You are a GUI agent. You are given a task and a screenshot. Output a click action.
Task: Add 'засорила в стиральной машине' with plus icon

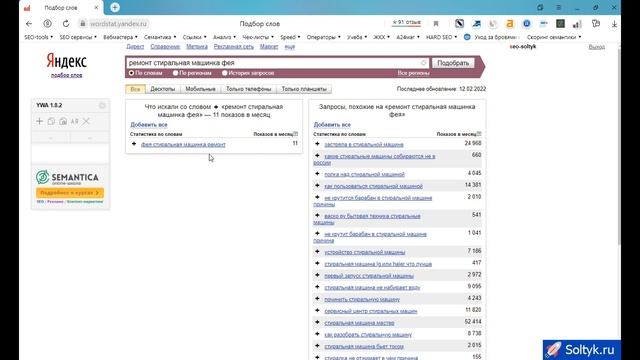click(x=317, y=144)
